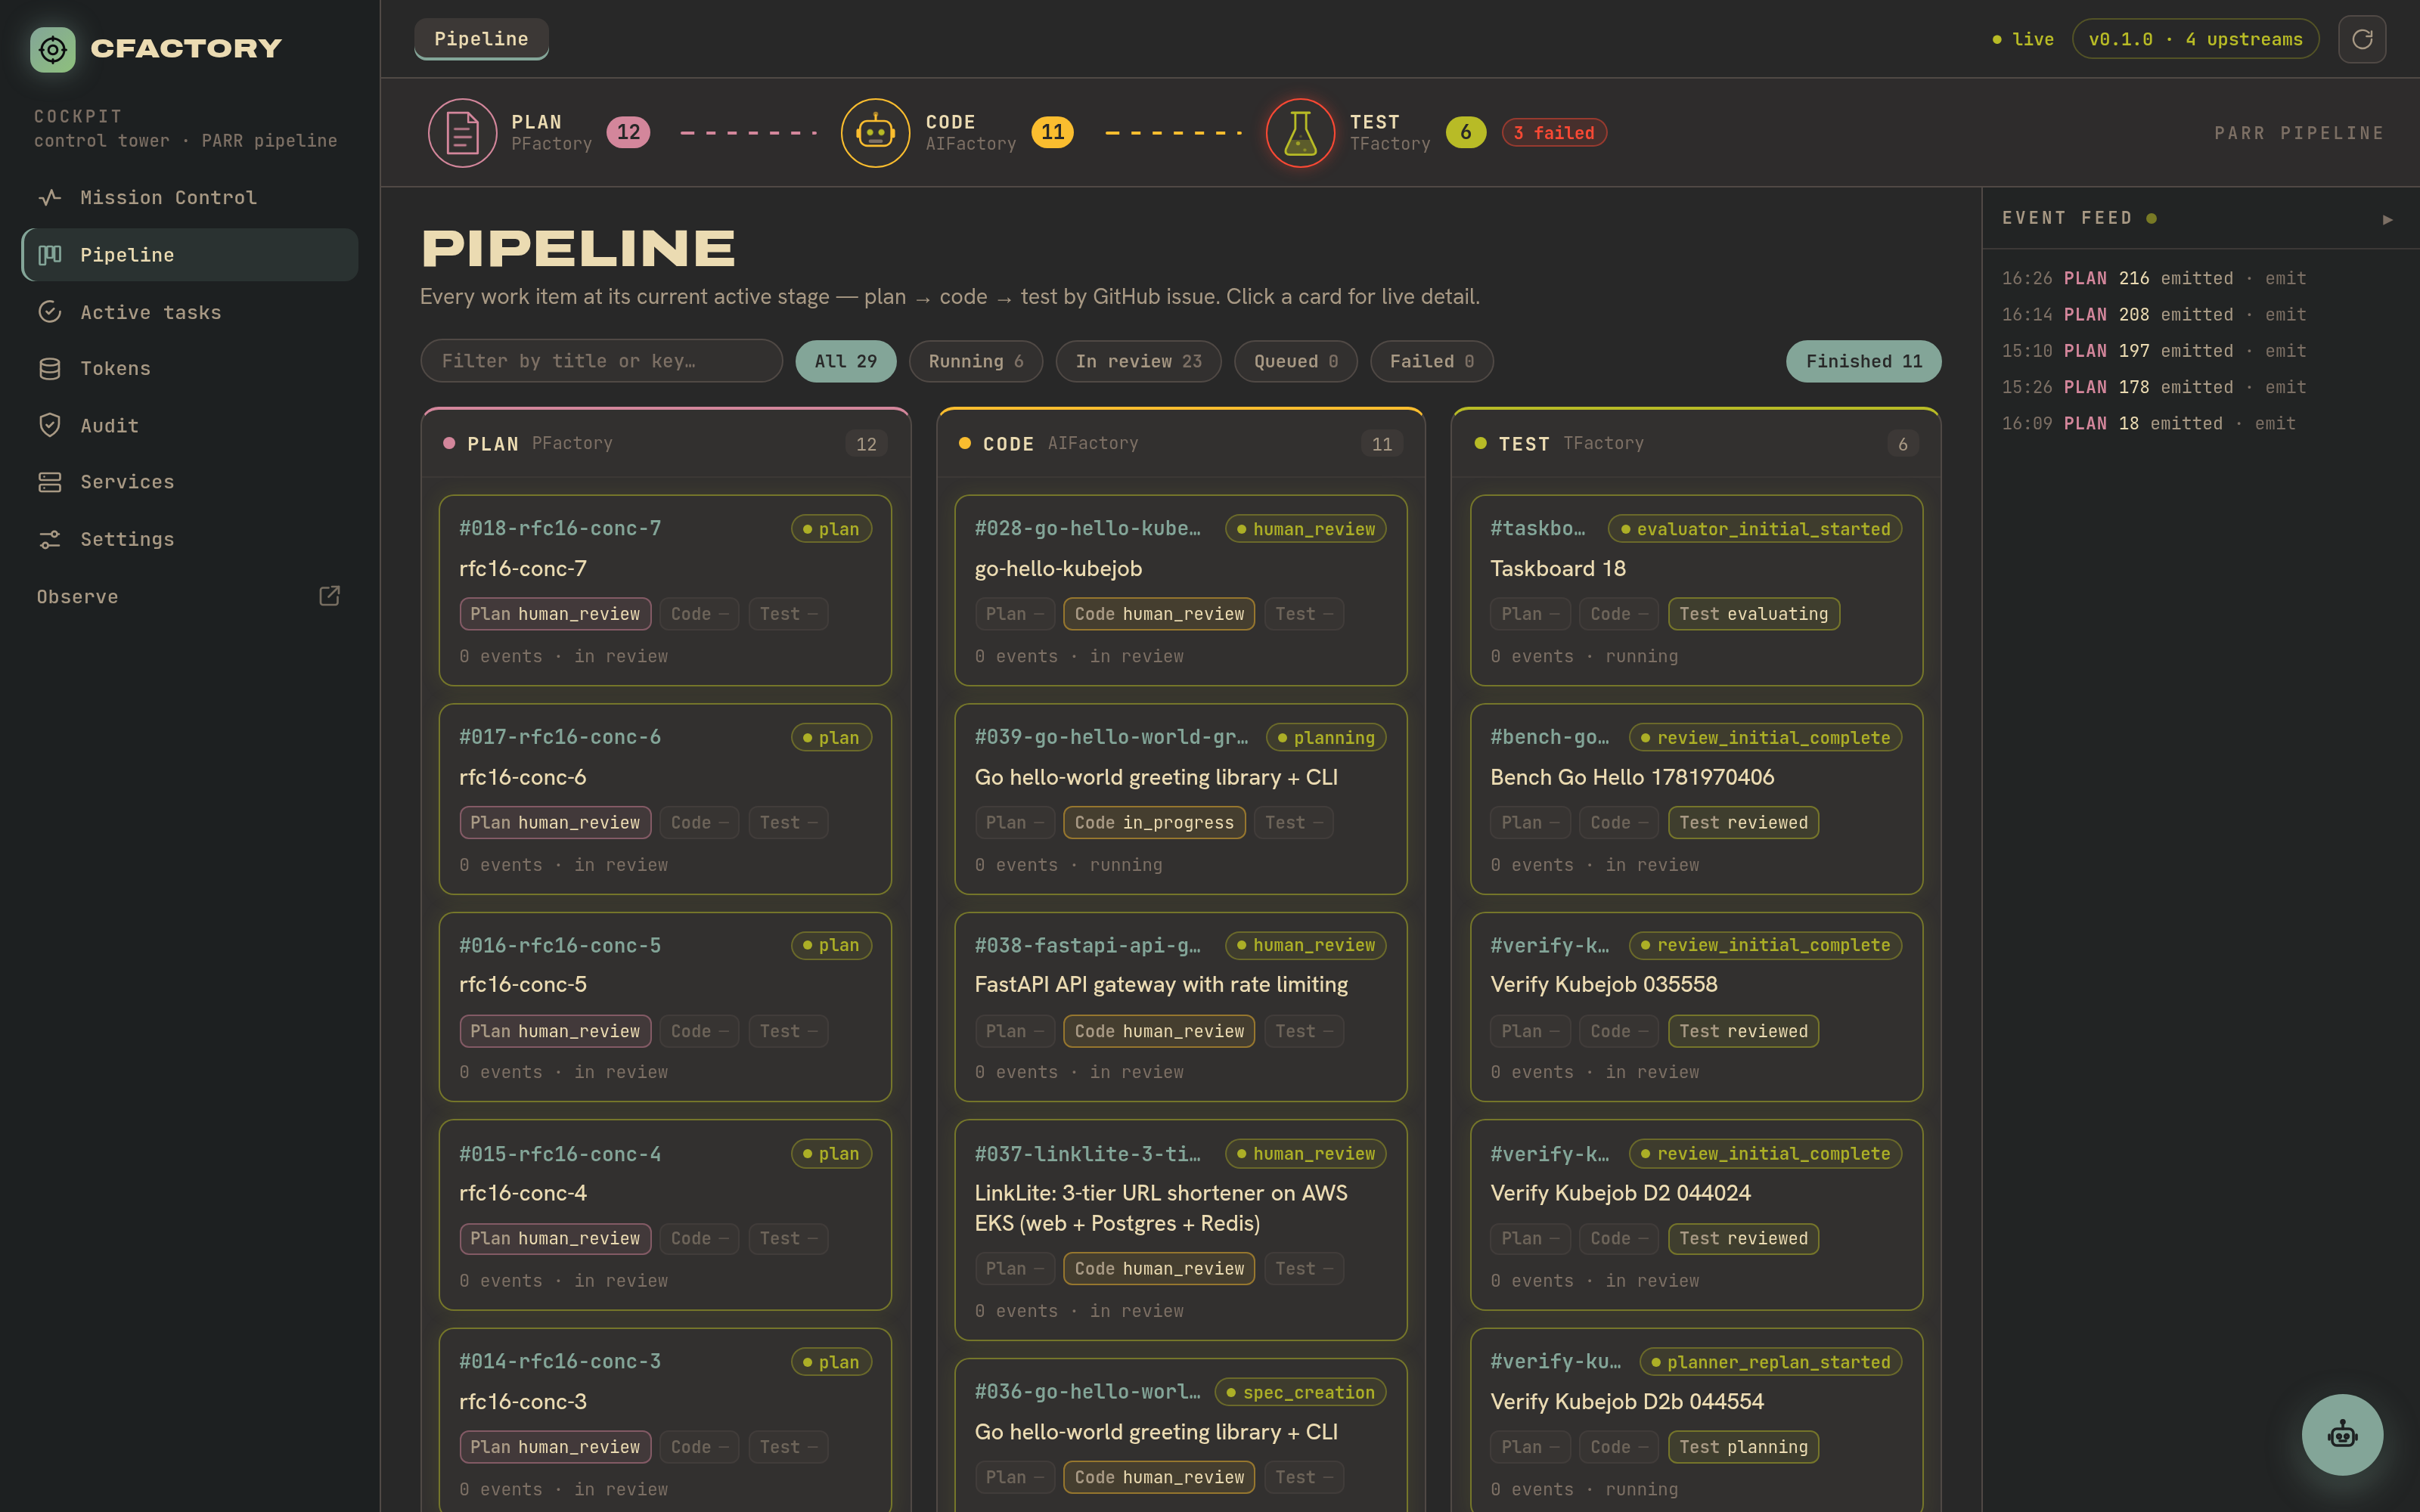Open Active tasks page
The width and height of the screenshot is (2420, 1512).
click(x=190, y=312)
